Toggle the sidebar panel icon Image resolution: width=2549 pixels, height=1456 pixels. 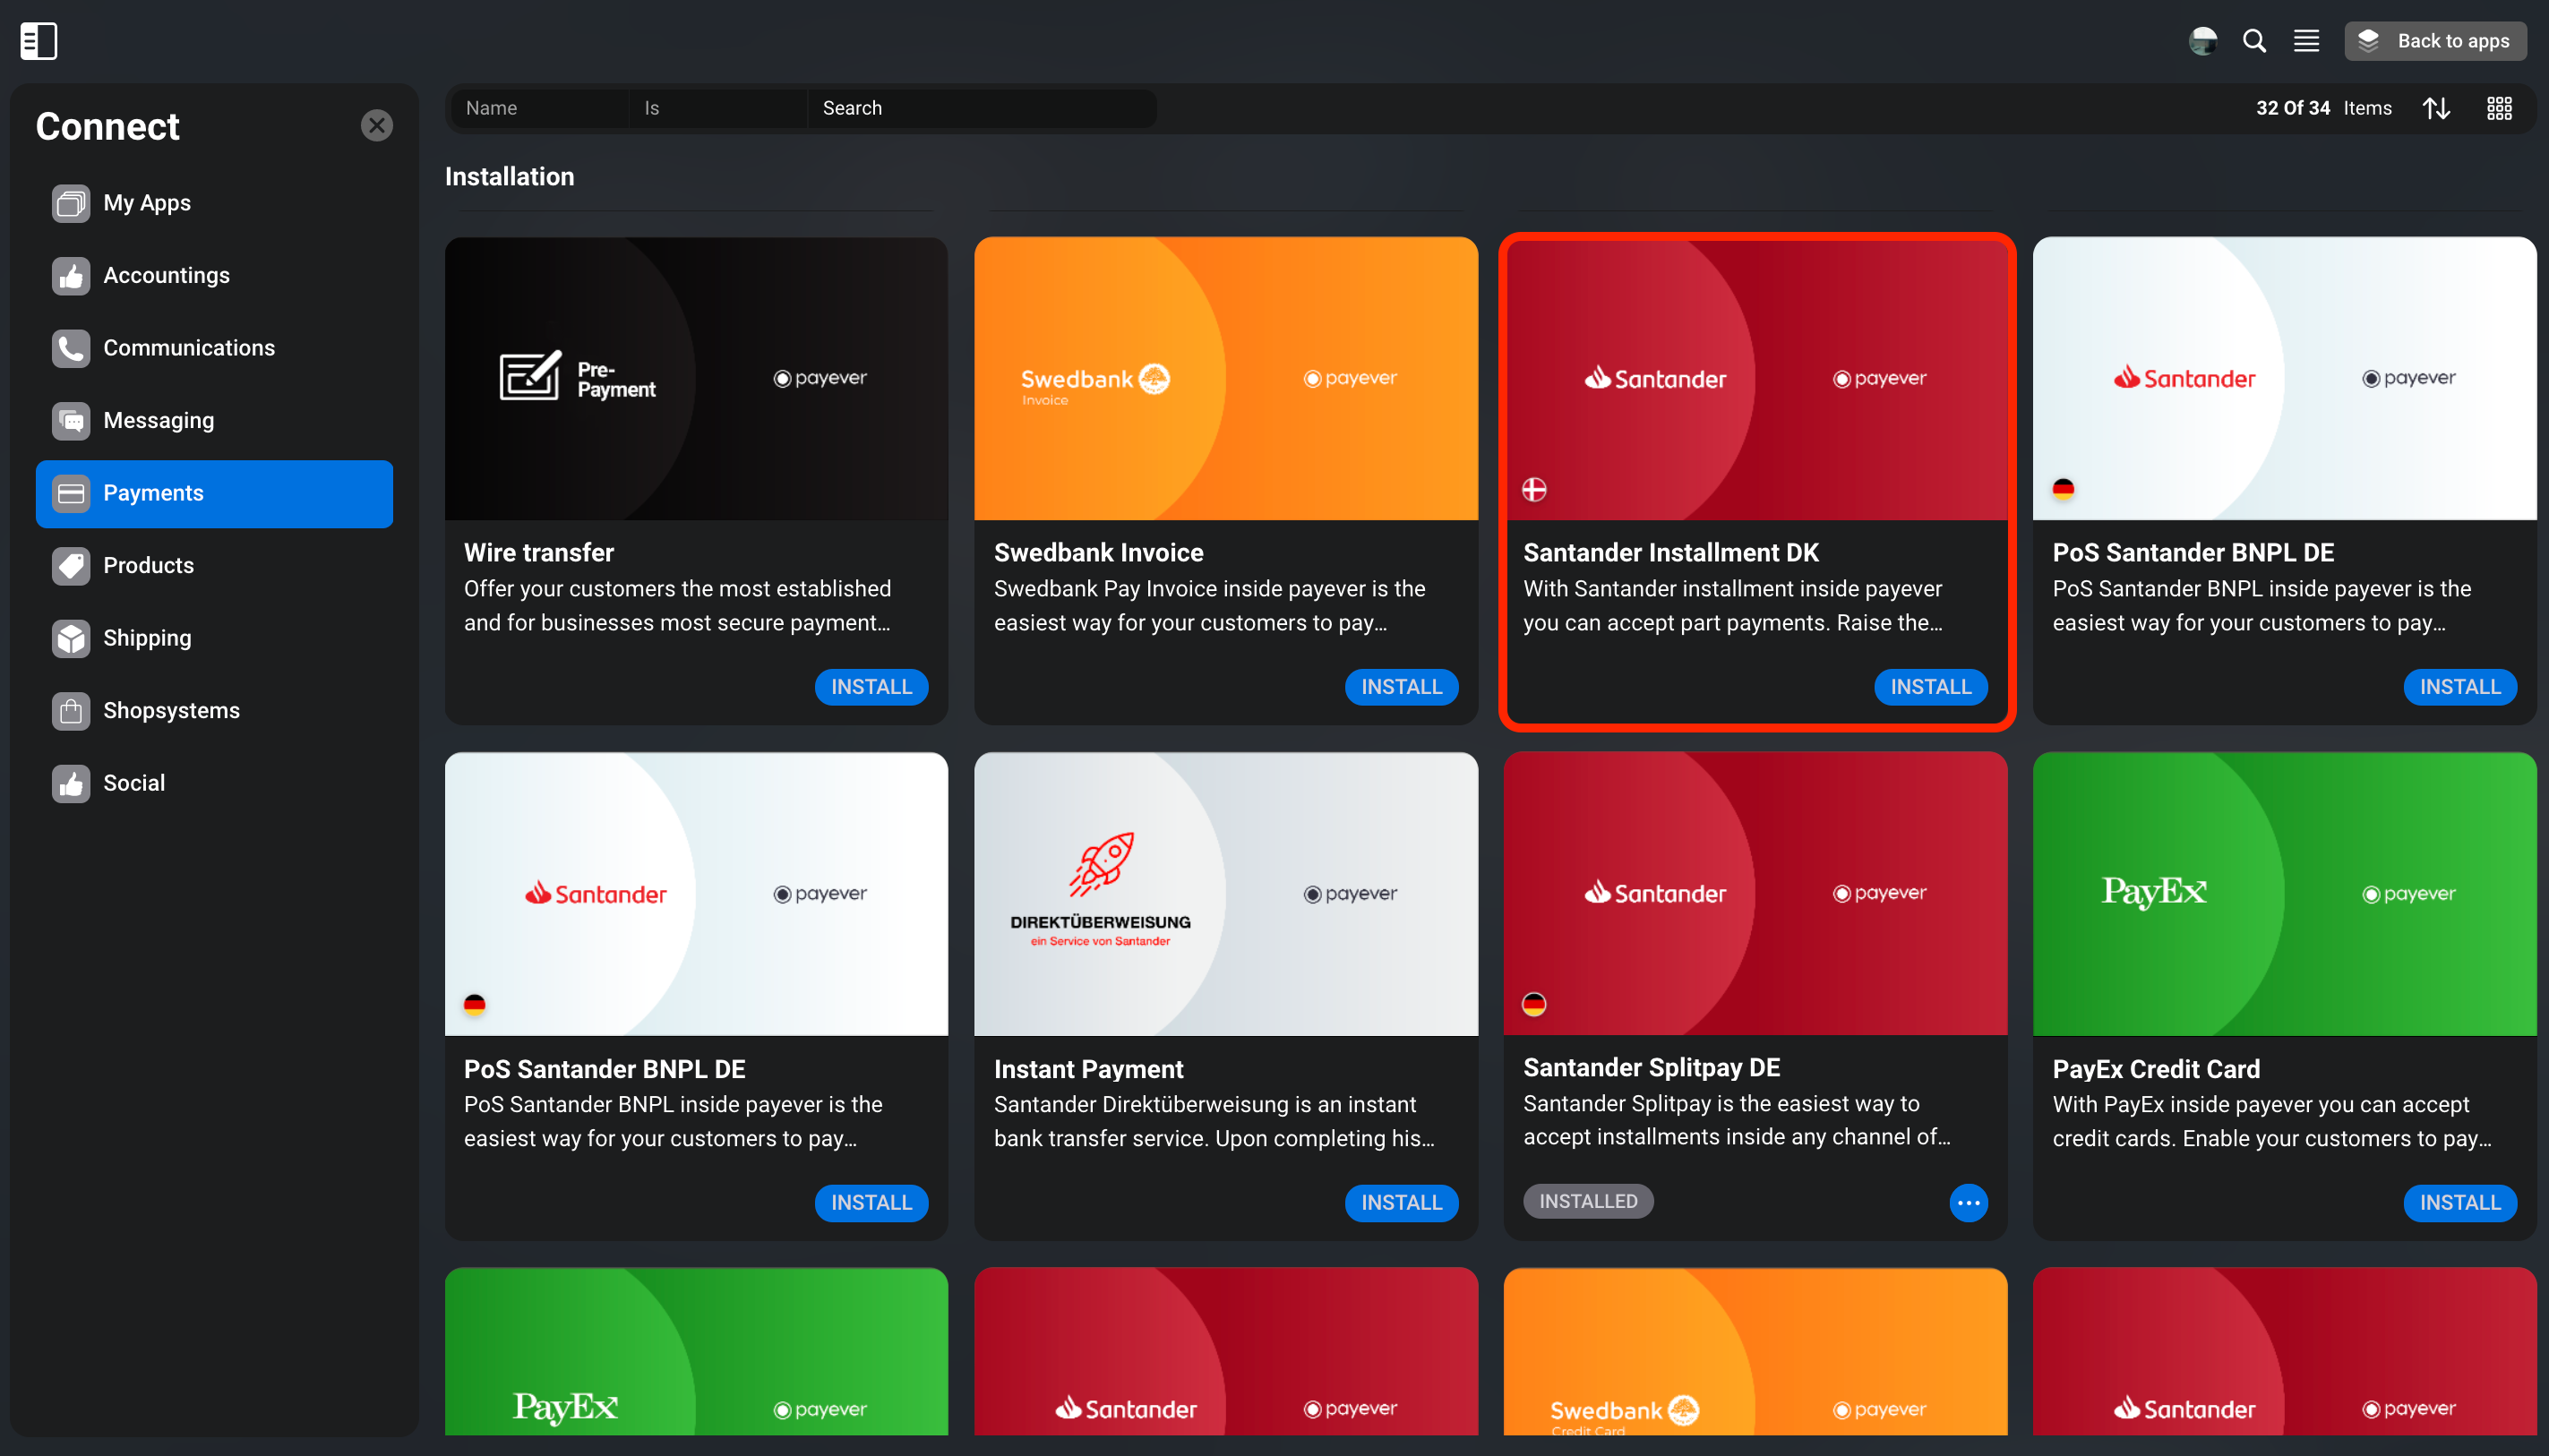click(x=39, y=41)
